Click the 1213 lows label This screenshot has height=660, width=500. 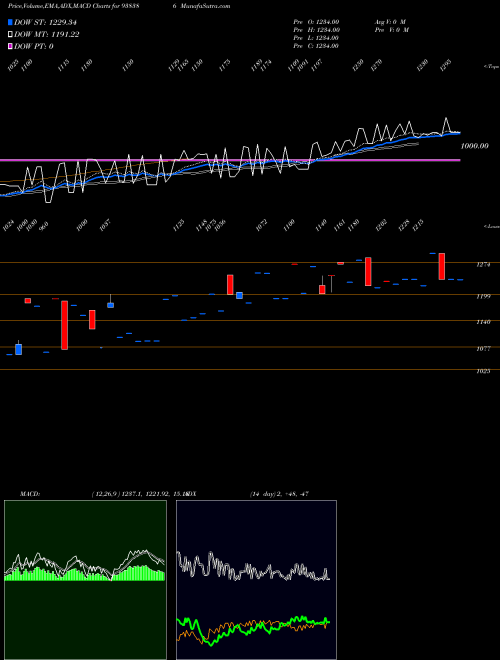point(418,225)
